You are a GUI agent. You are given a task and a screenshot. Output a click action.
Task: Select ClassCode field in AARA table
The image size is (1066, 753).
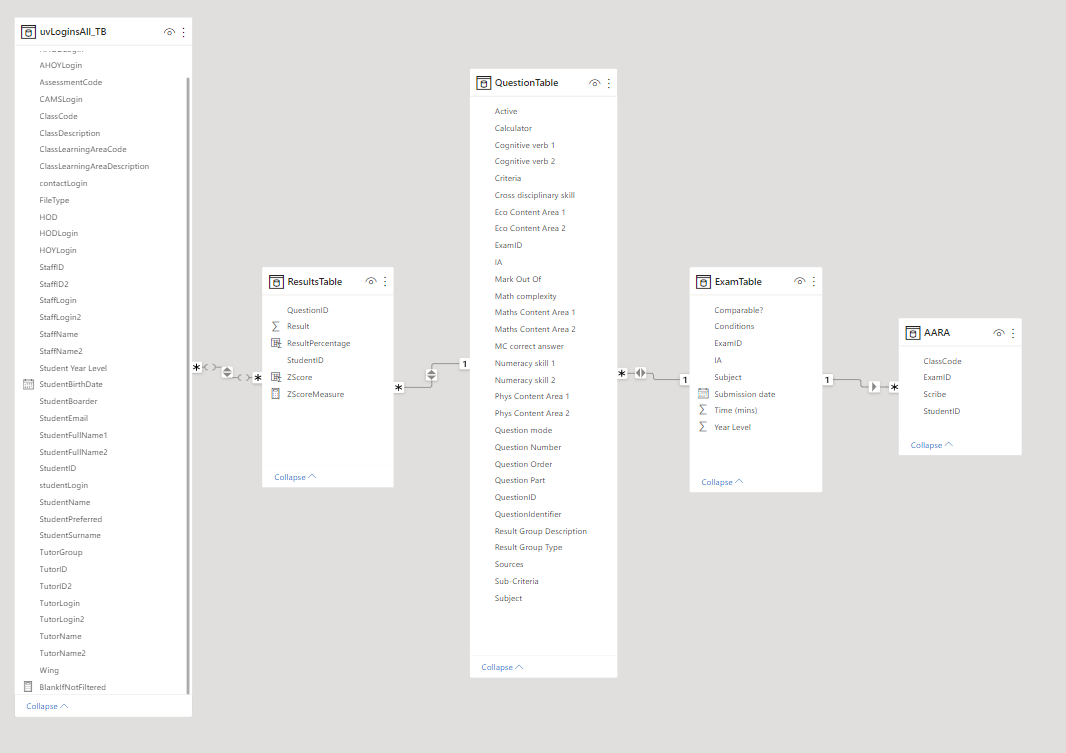coord(942,361)
